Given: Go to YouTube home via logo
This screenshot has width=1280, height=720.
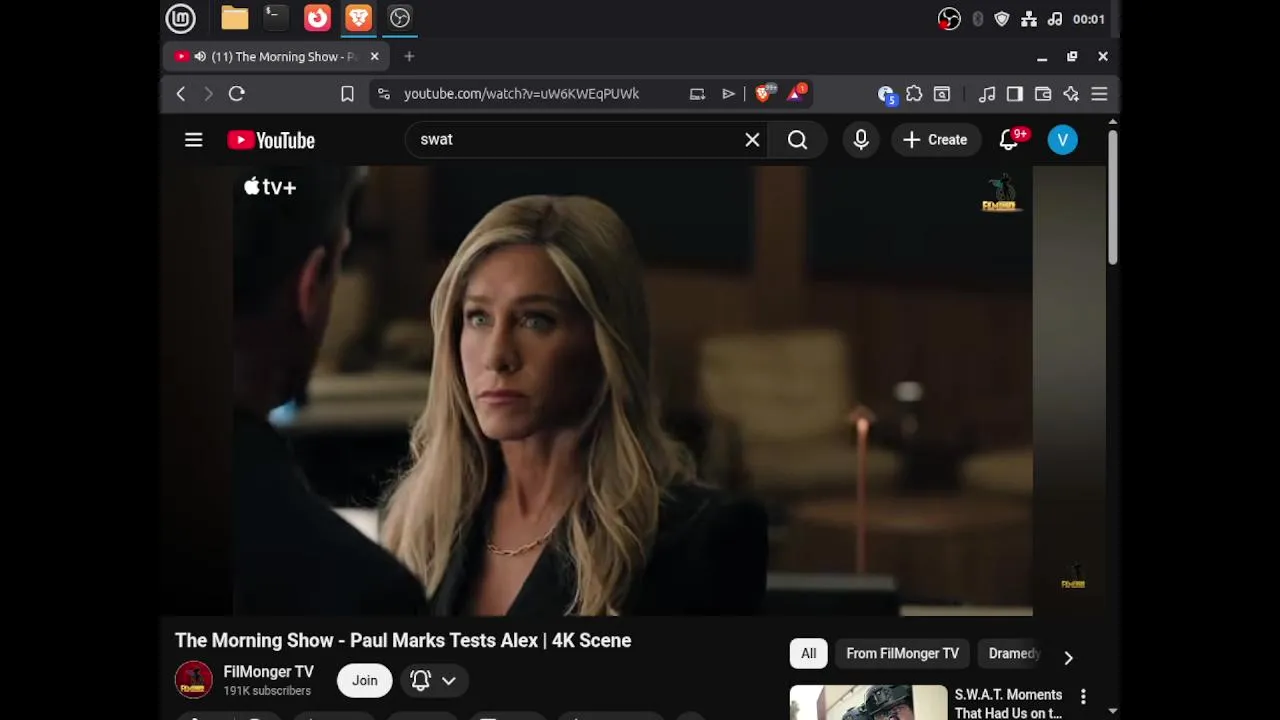Looking at the screenshot, I should click(x=271, y=140).
